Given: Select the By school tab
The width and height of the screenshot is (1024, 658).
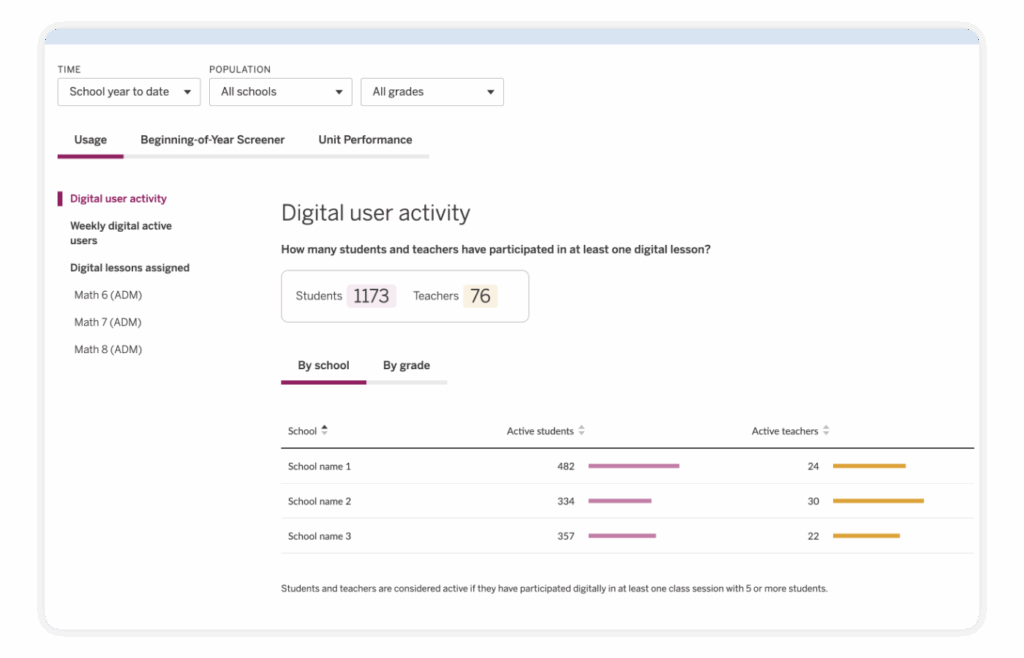Looking at the screenshot, I should [x=323, y=366].
